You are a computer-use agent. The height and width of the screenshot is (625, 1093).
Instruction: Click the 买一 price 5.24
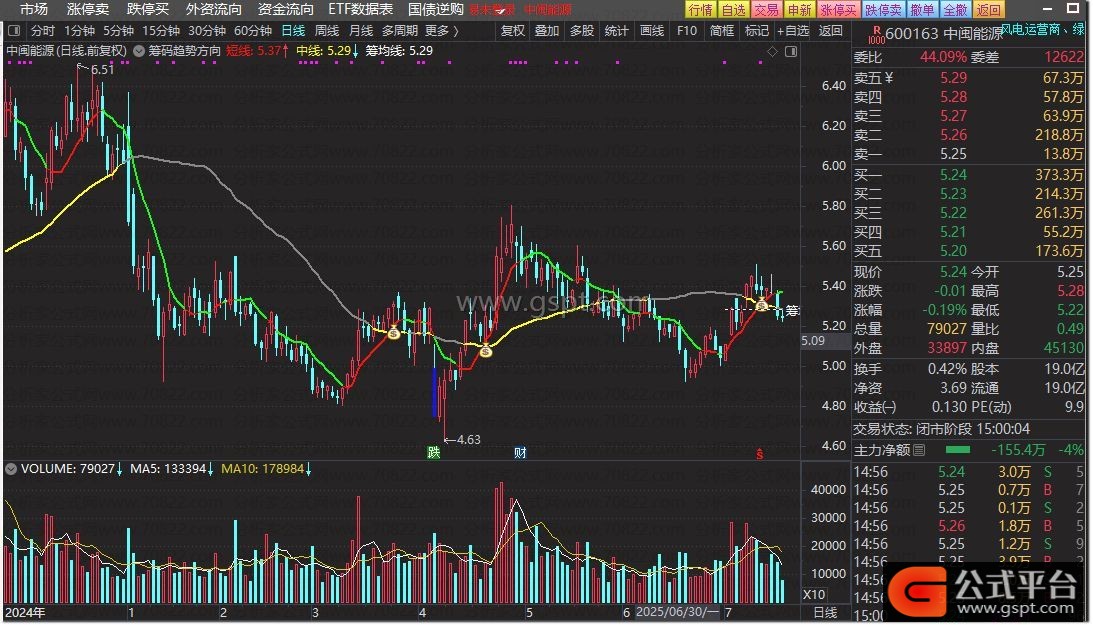click(x=953, y=175)
